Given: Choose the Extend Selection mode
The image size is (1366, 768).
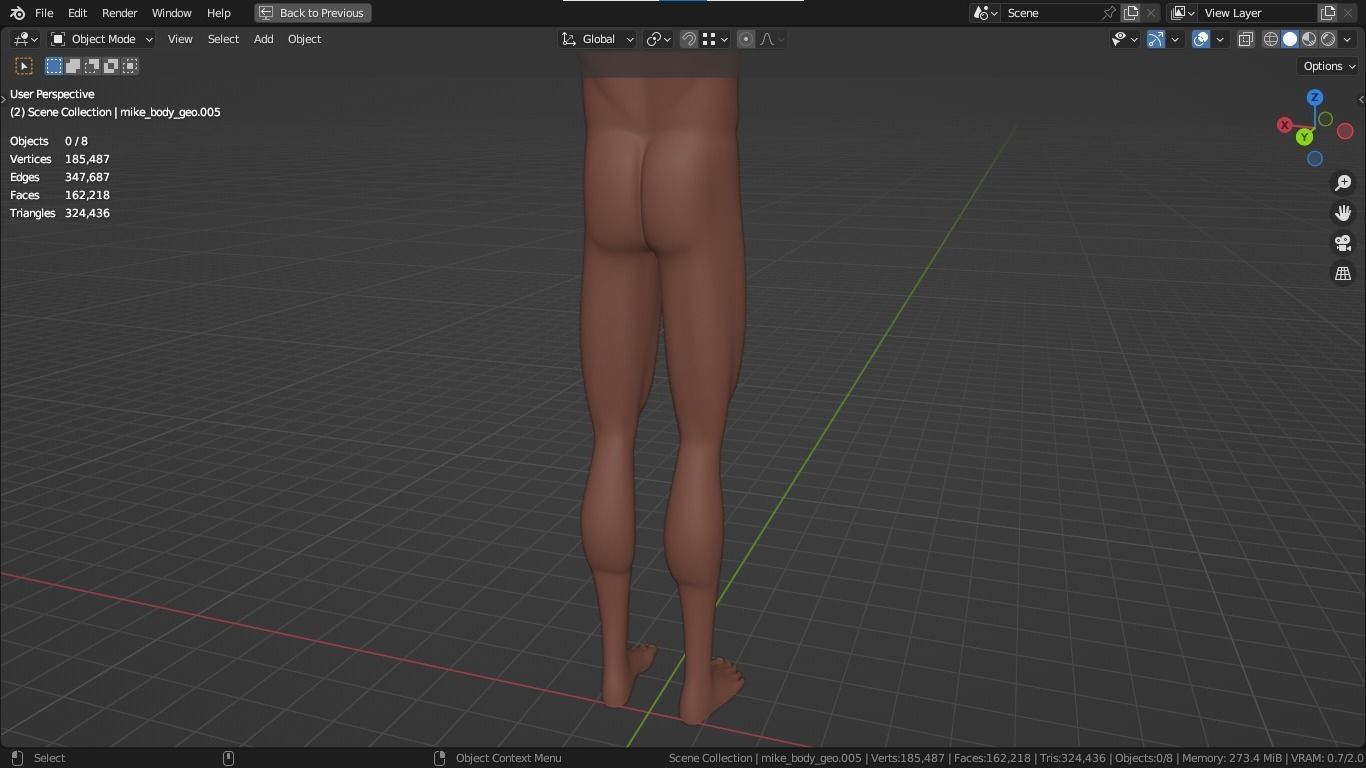Looking at the screenshot, I should [x=73, y=66].
